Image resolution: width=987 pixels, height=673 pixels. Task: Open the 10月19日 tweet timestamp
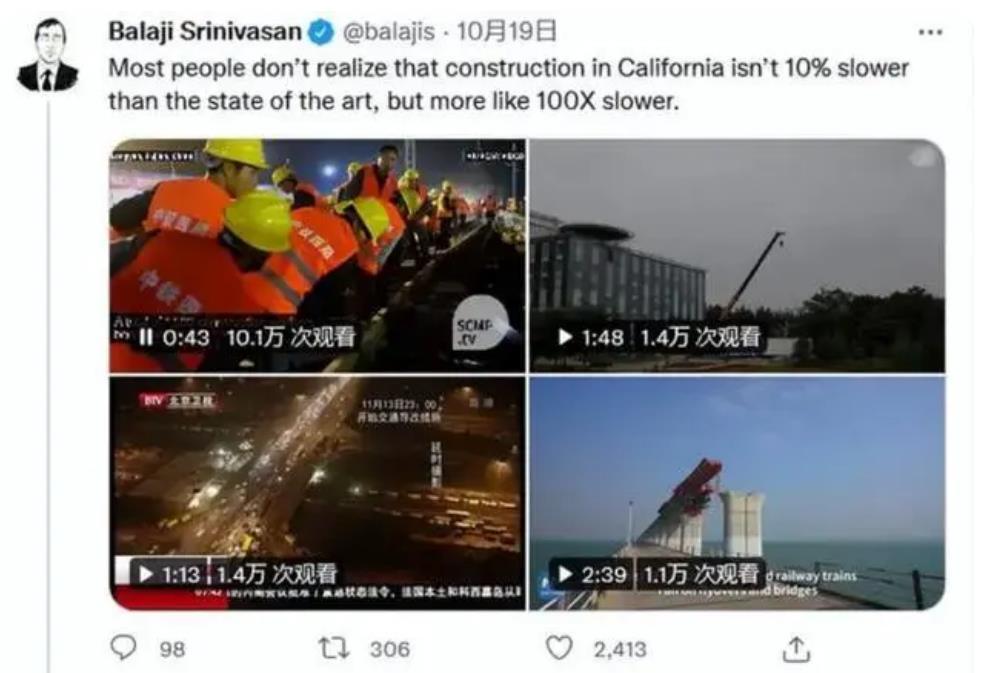(x=507, y=31)
